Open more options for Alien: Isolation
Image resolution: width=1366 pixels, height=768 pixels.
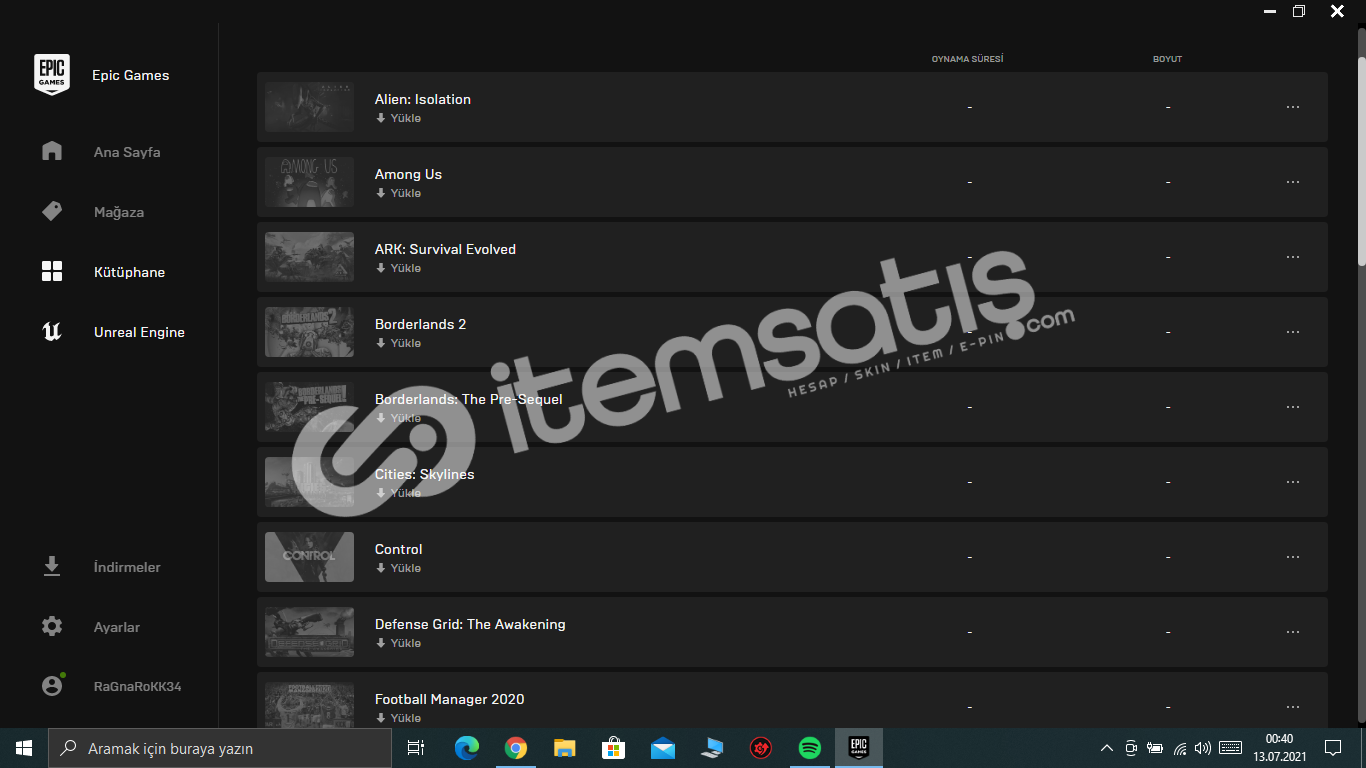pyautogui.click(x=1293, y=107)
